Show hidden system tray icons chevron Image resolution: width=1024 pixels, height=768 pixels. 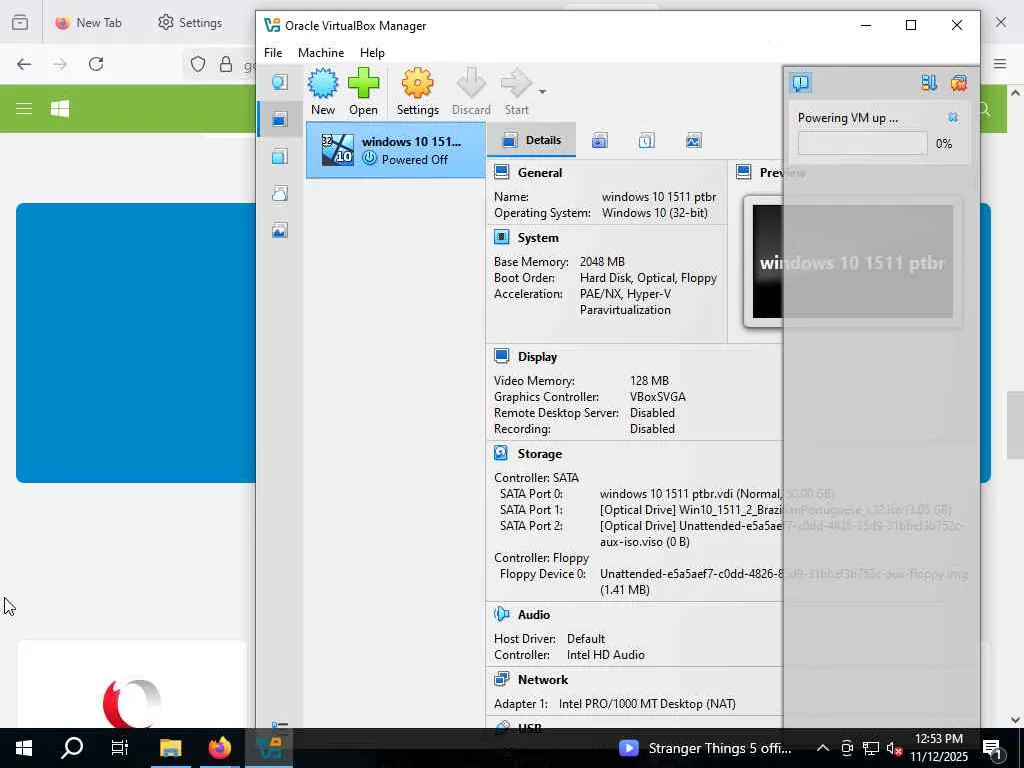823,748
